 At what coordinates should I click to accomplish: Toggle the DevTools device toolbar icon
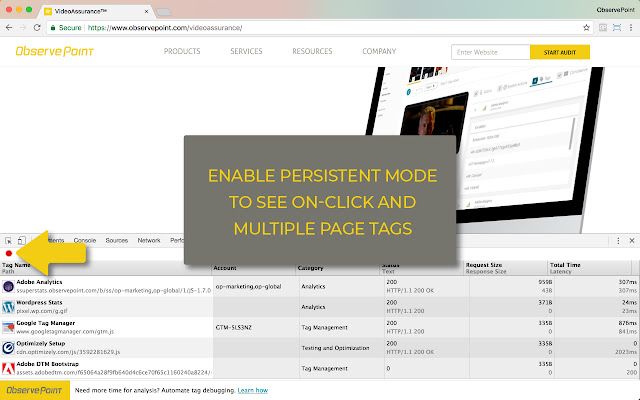point(22,240)
